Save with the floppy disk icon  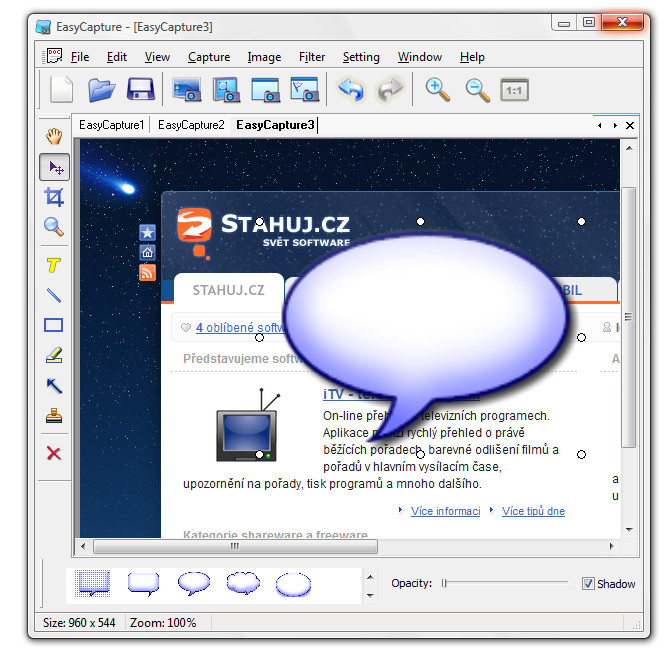(141, 90)
